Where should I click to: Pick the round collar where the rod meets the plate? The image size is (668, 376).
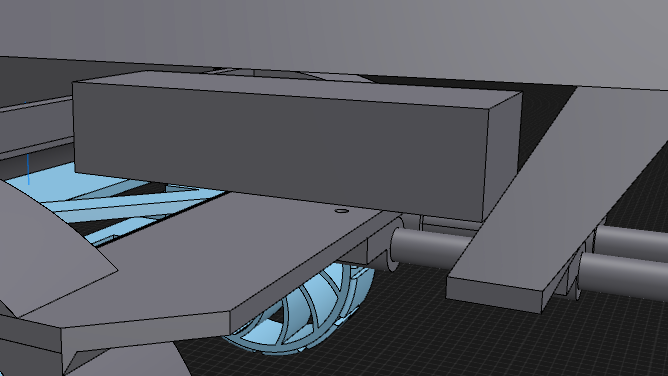[394, 244]
